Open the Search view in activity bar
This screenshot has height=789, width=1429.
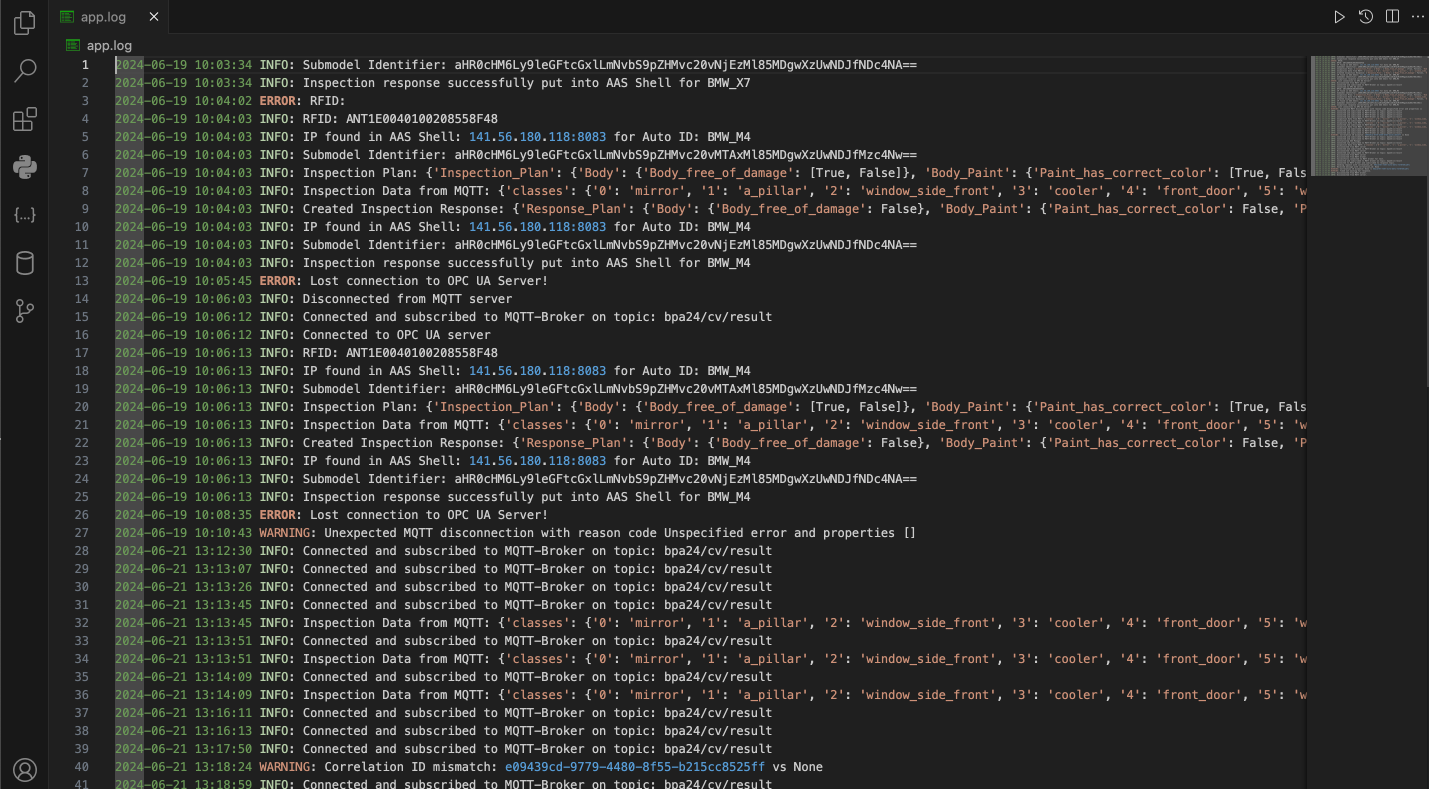[25, 71]
